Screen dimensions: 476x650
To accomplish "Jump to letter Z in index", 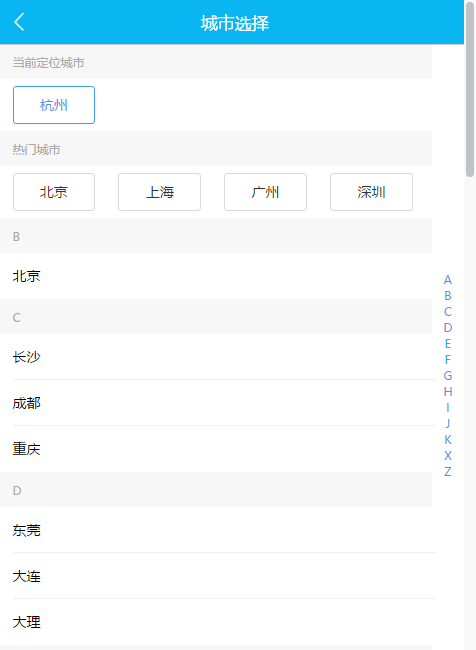I will tap(447, 472).
